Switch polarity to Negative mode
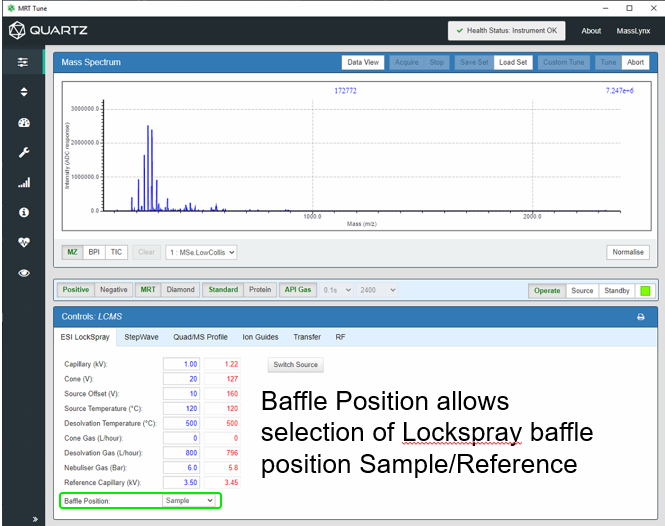The width and height of the screenshot is (665, 526). pyautogui.click(x=113, y=290)
